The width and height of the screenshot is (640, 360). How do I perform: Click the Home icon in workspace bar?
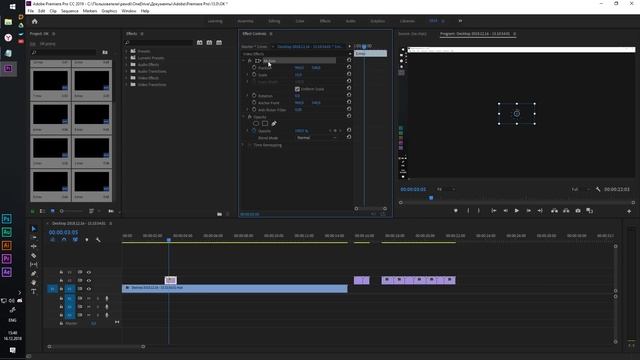pos(35,21)
